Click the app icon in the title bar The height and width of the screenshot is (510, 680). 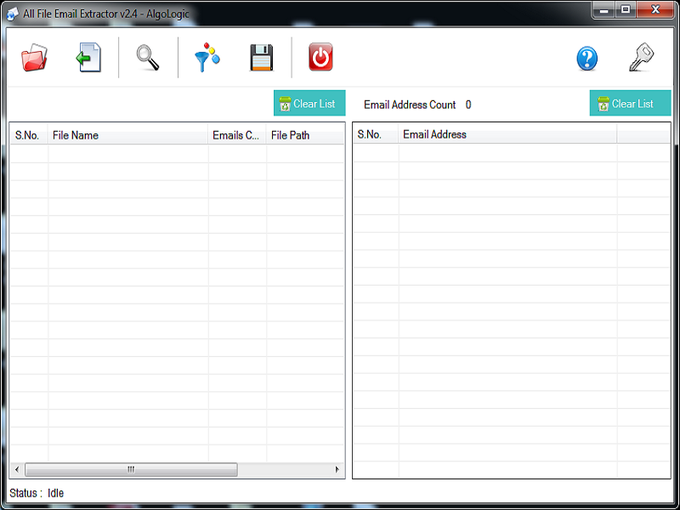tap(13, 14)
